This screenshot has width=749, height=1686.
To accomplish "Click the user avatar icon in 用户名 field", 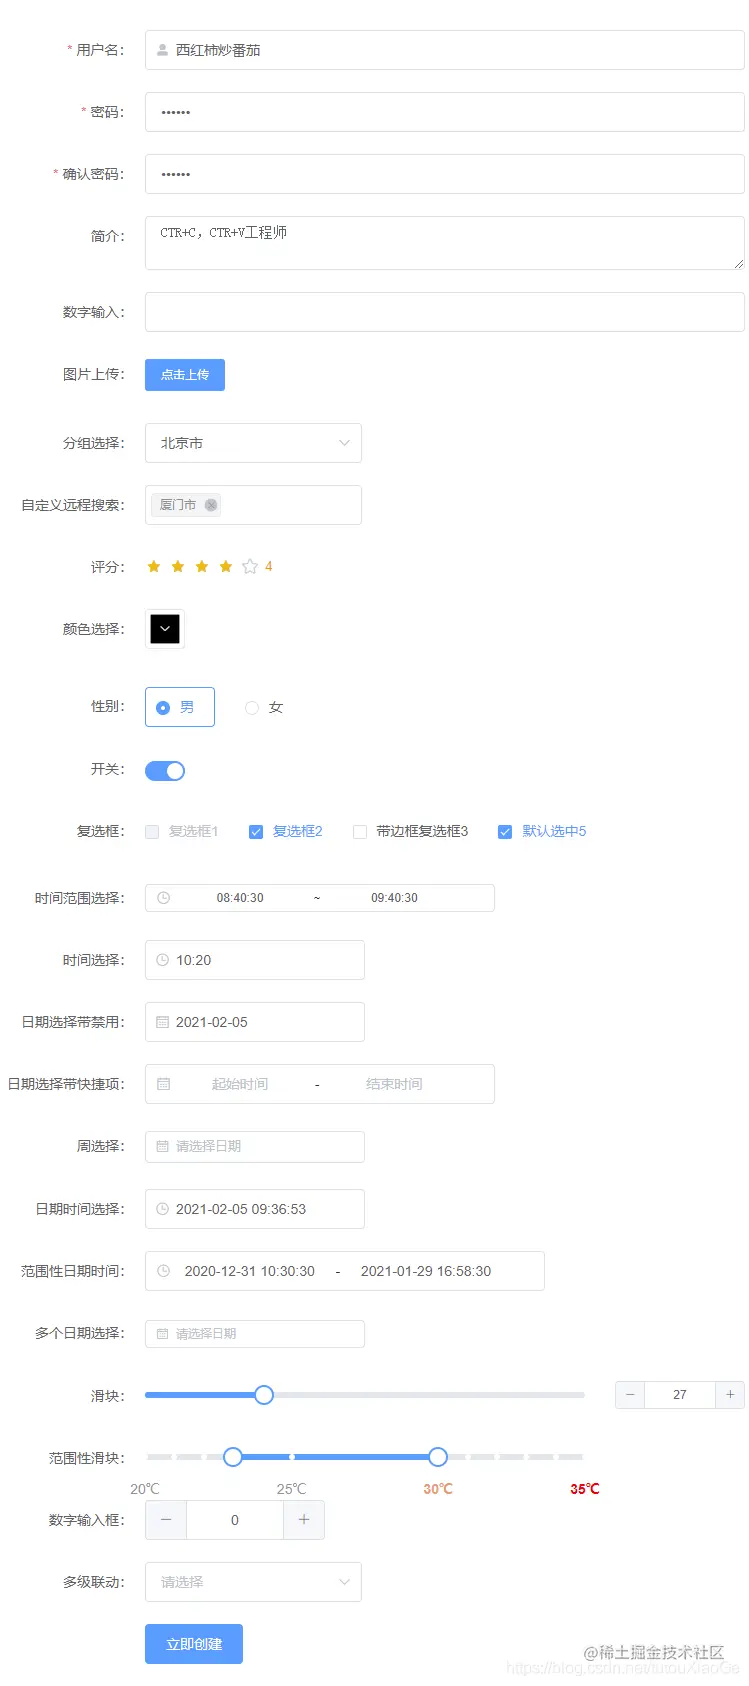I will click(162, 50).
